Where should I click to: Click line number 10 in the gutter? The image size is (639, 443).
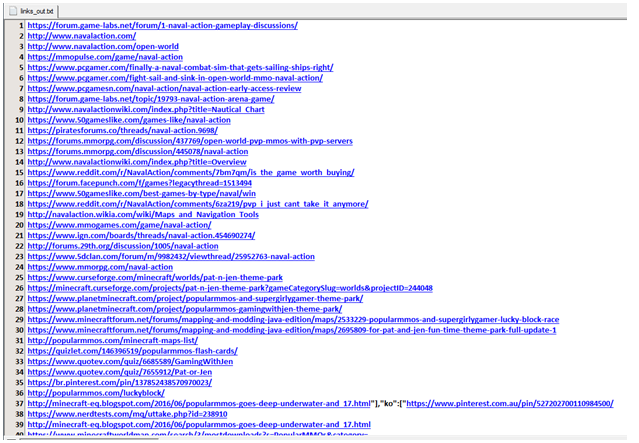coord(20,120)
